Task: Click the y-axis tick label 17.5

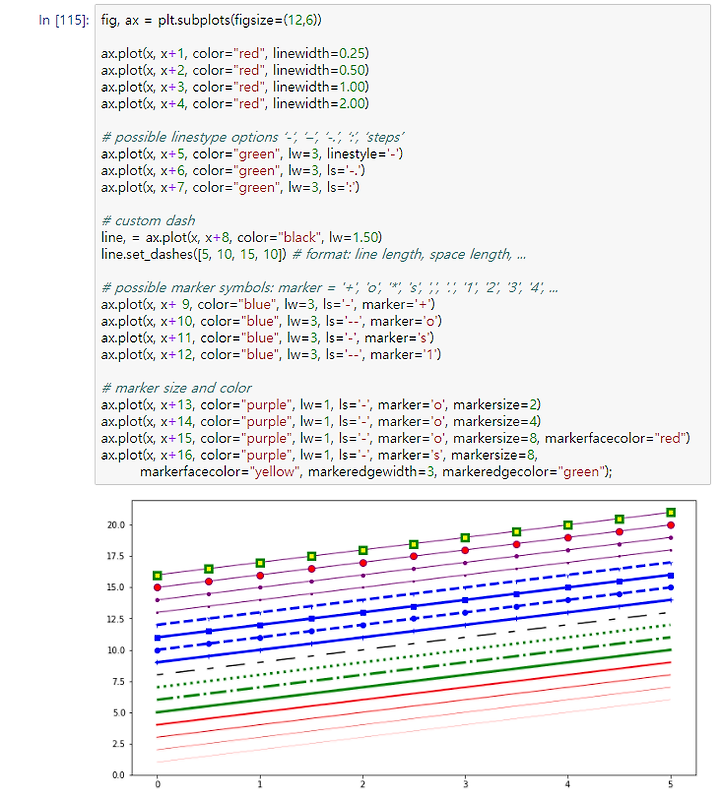Action: (x=116, y=556)
